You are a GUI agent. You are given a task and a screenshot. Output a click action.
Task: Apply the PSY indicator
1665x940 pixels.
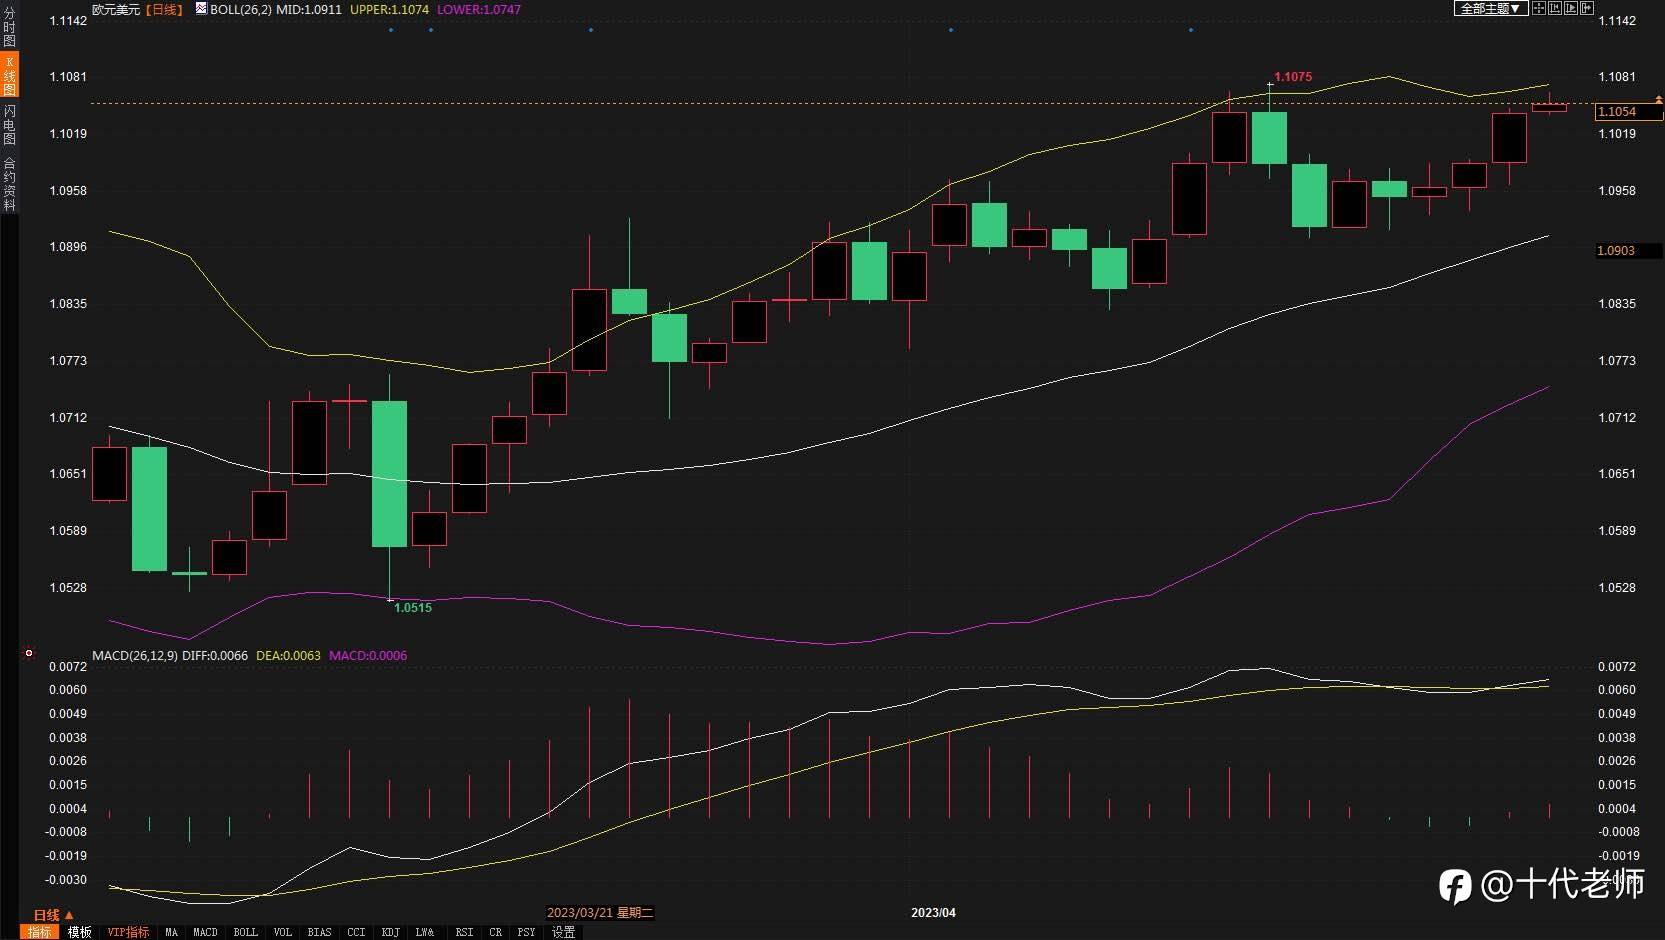pos(526,932)
